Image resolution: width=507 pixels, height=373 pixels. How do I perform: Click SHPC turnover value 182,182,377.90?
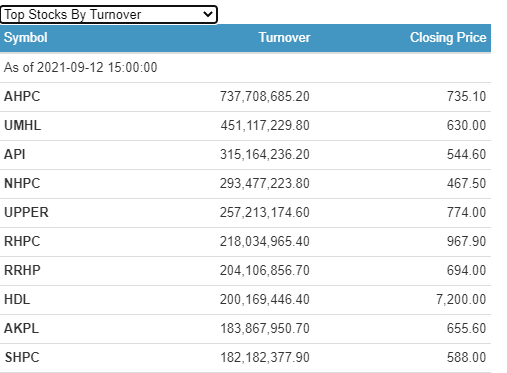point(265,357)
